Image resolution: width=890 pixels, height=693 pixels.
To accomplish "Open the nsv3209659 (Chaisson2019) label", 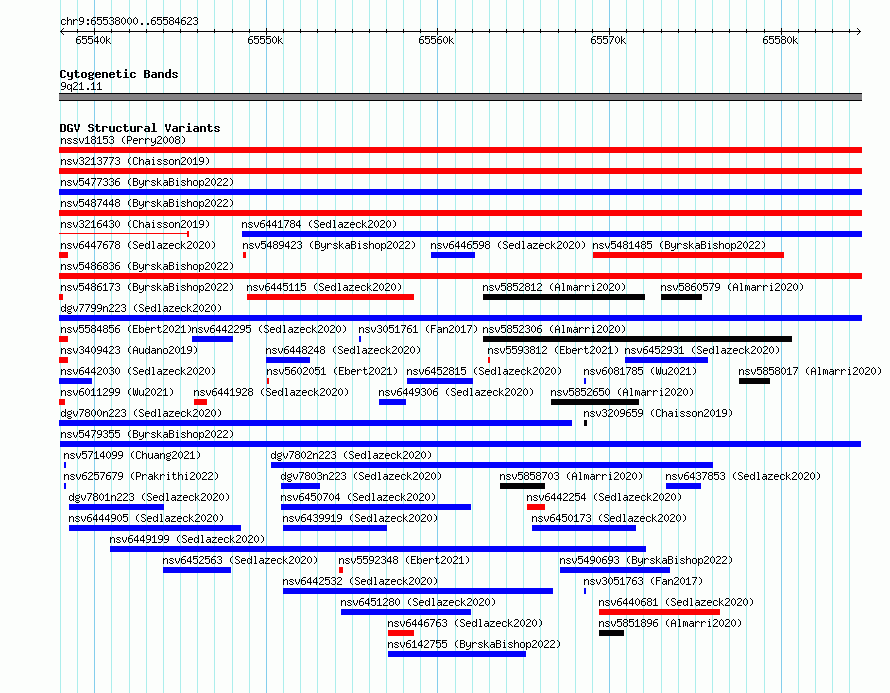I will [x=658, y=413].
